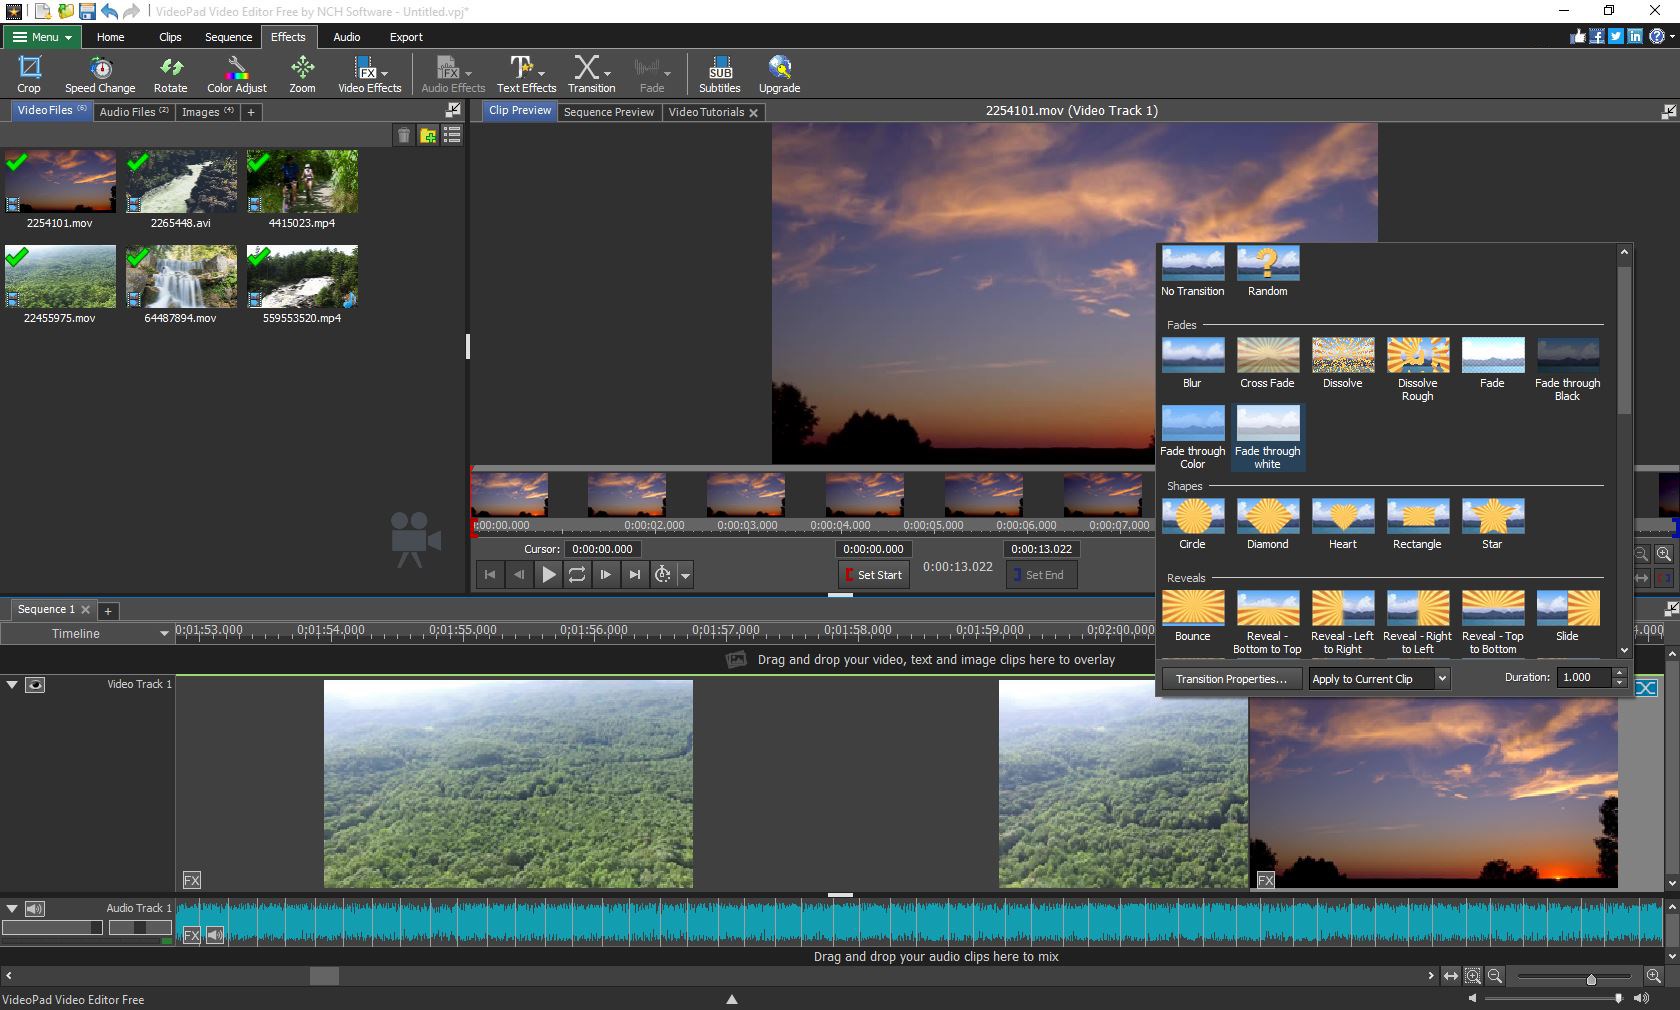The height and width of the screenshot is (1010, 1680).
Task: Open the Speed Change tool
Action: [99, 73]
